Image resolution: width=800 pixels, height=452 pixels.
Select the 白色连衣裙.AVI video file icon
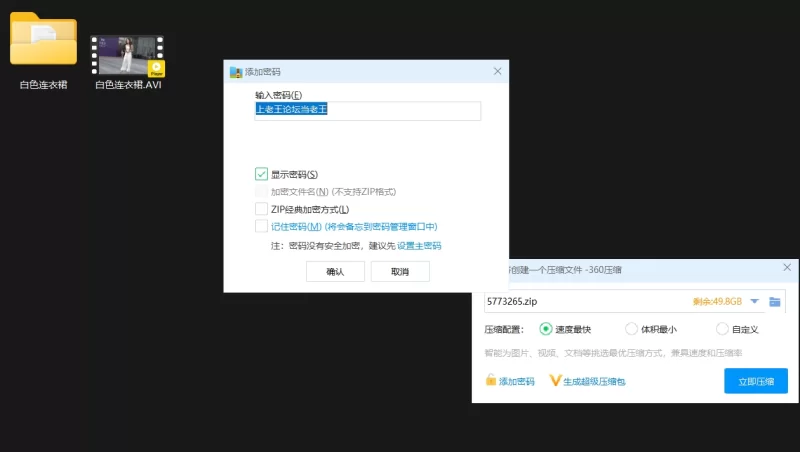pyautogui.click(x=127, y=55)
